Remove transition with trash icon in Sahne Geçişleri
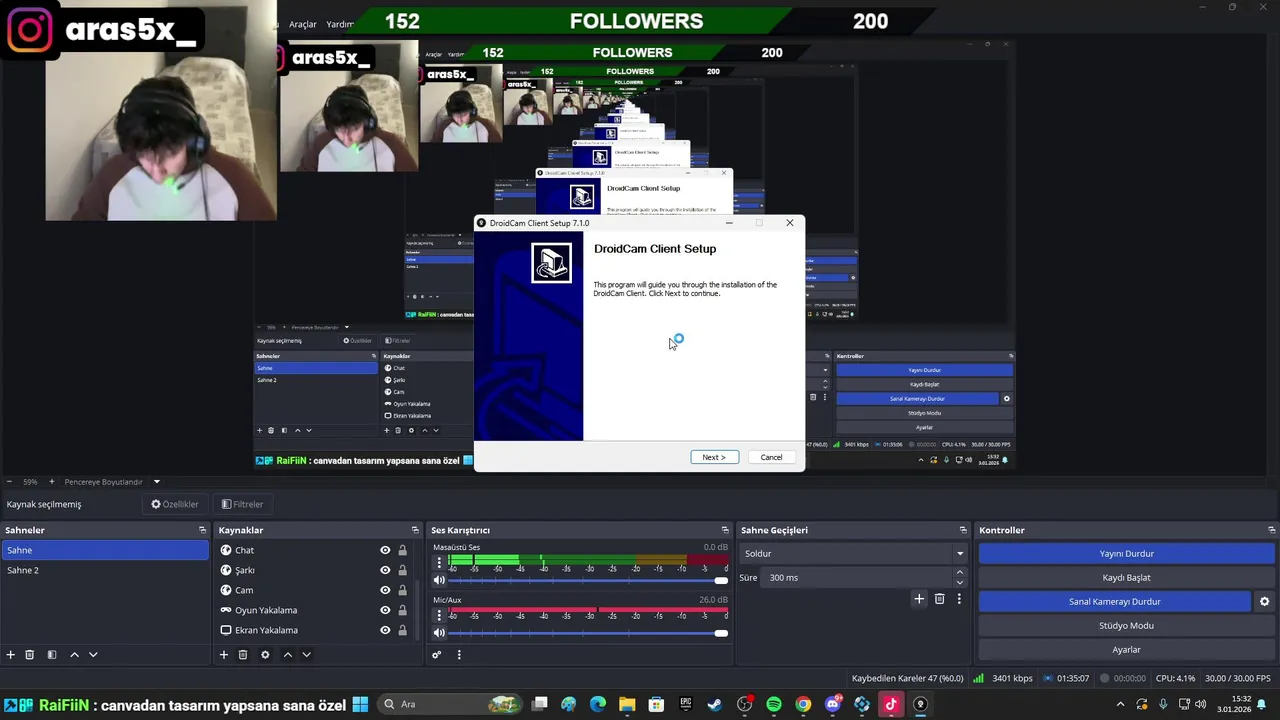Viewport: 1280px width, 720px height. (939, 599)
